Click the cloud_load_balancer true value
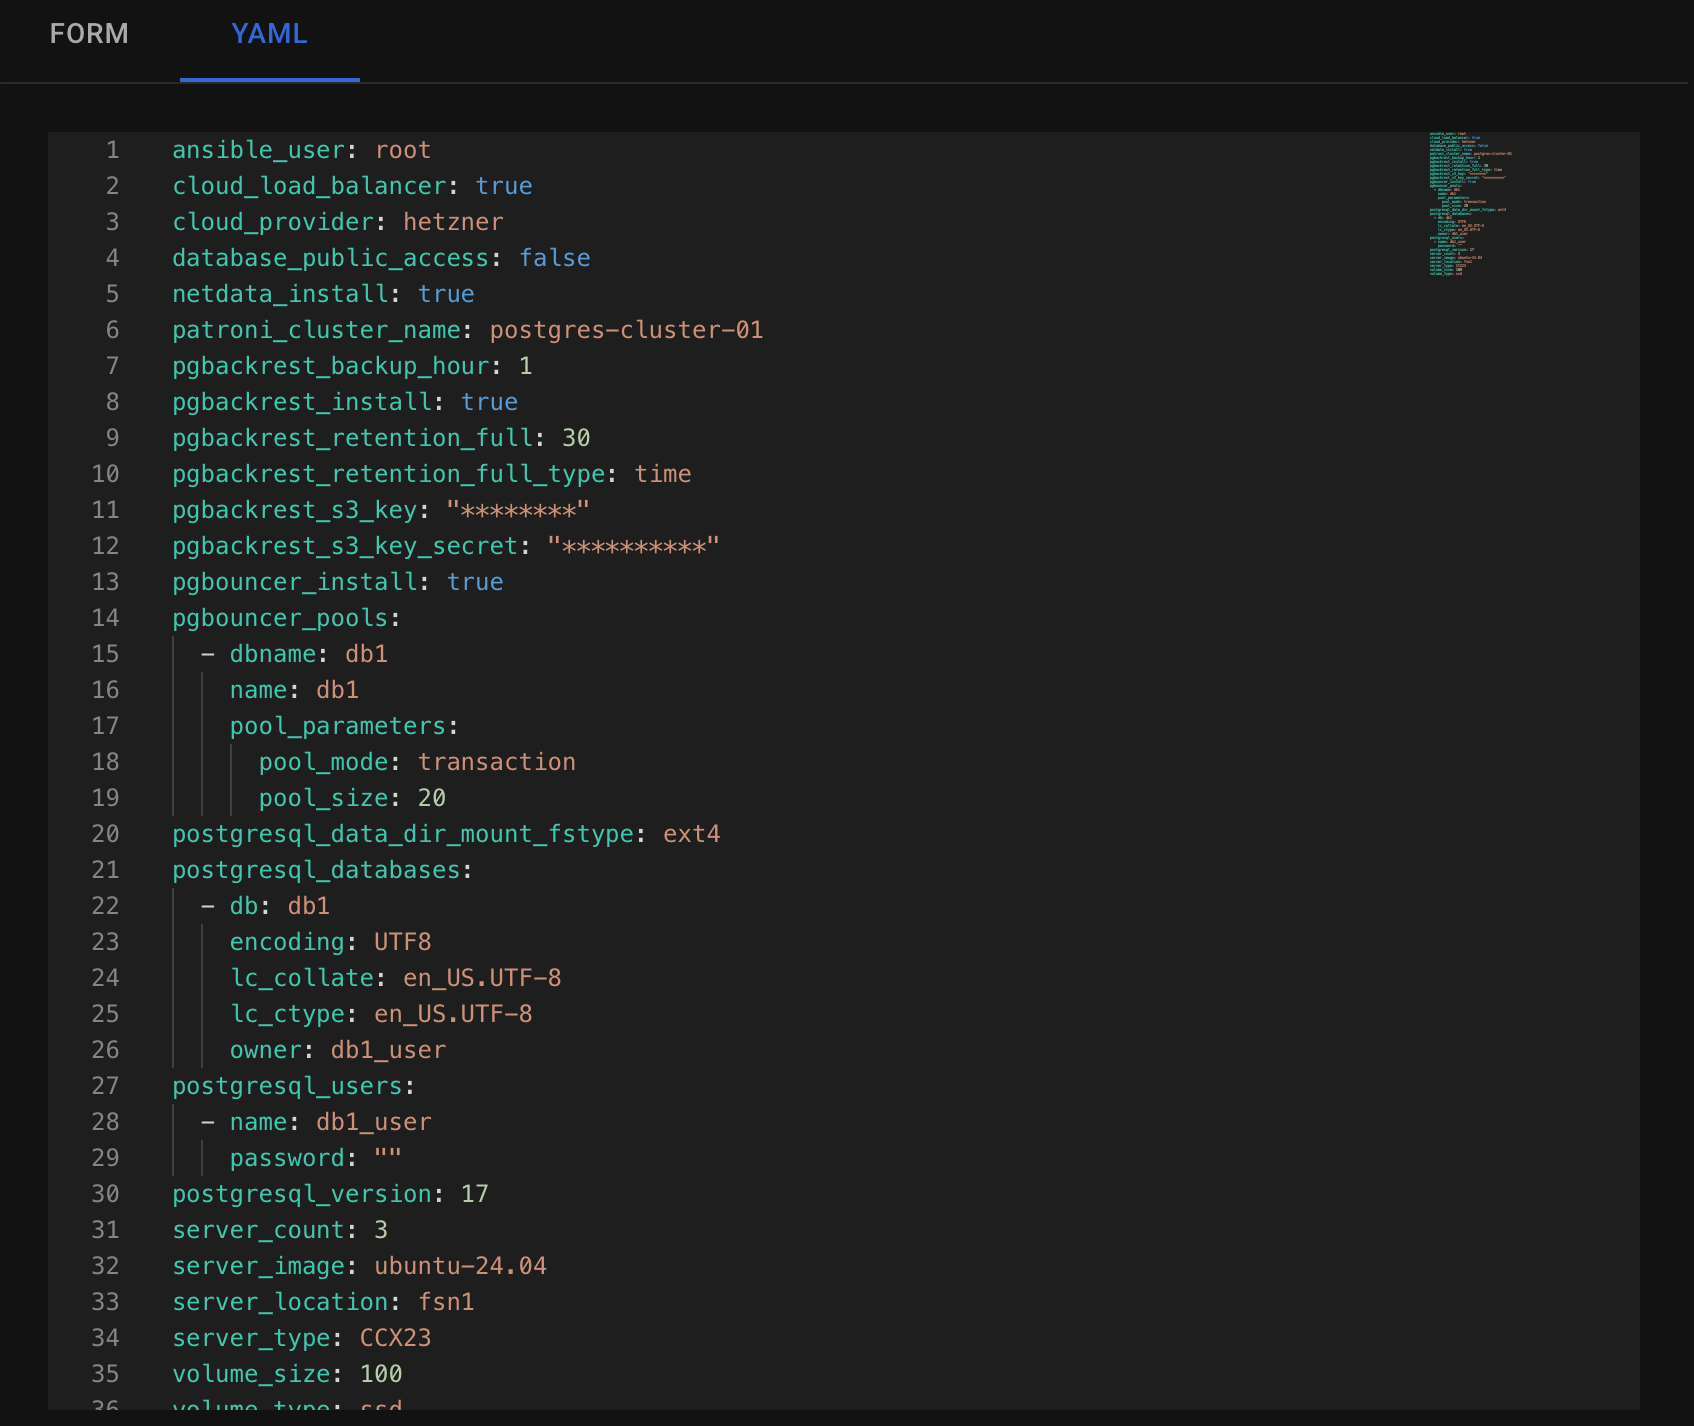 point(503,186)
